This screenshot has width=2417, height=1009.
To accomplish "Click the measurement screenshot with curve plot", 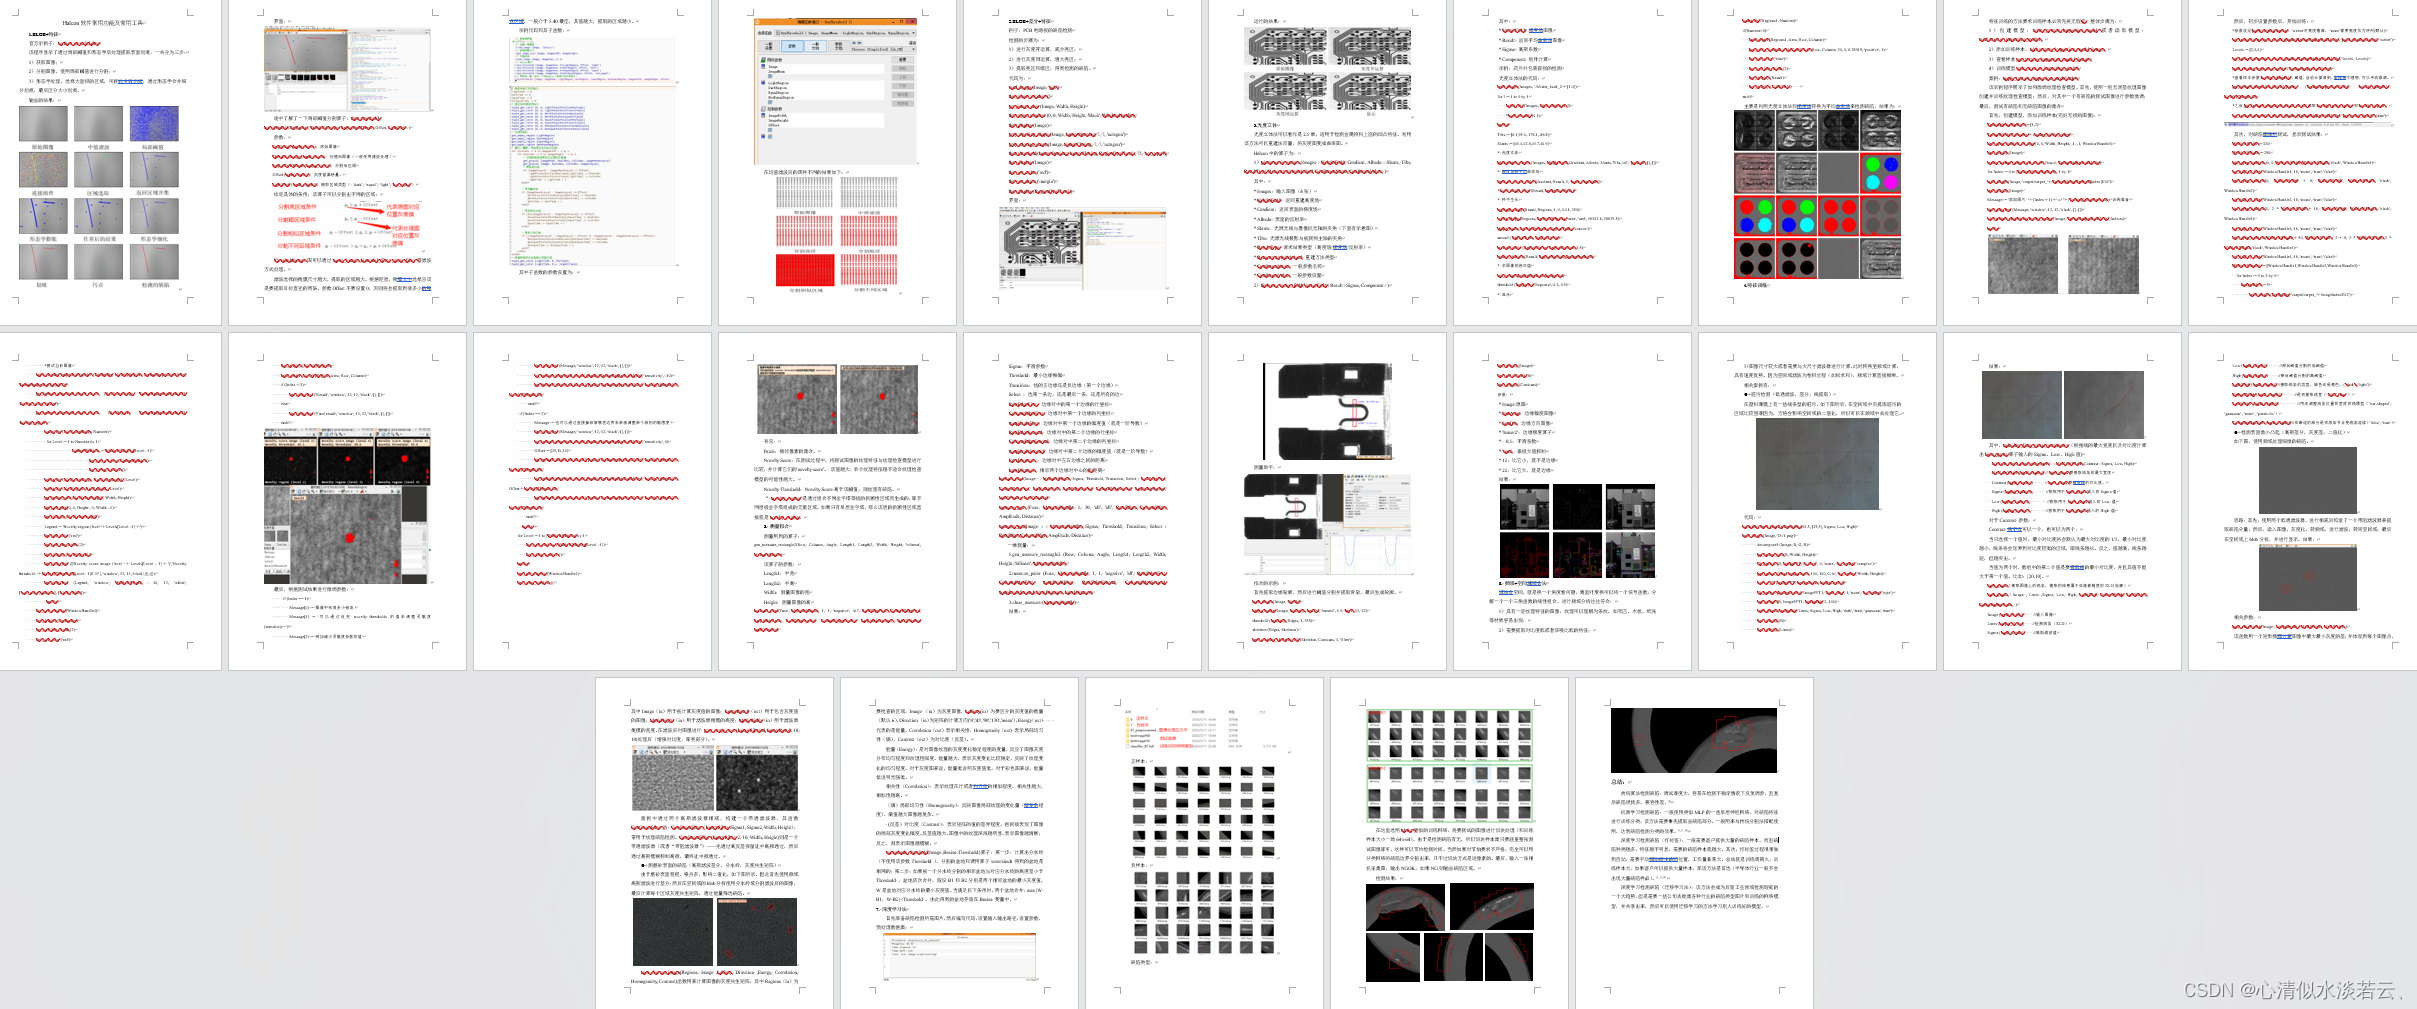I will [1326, 524].
